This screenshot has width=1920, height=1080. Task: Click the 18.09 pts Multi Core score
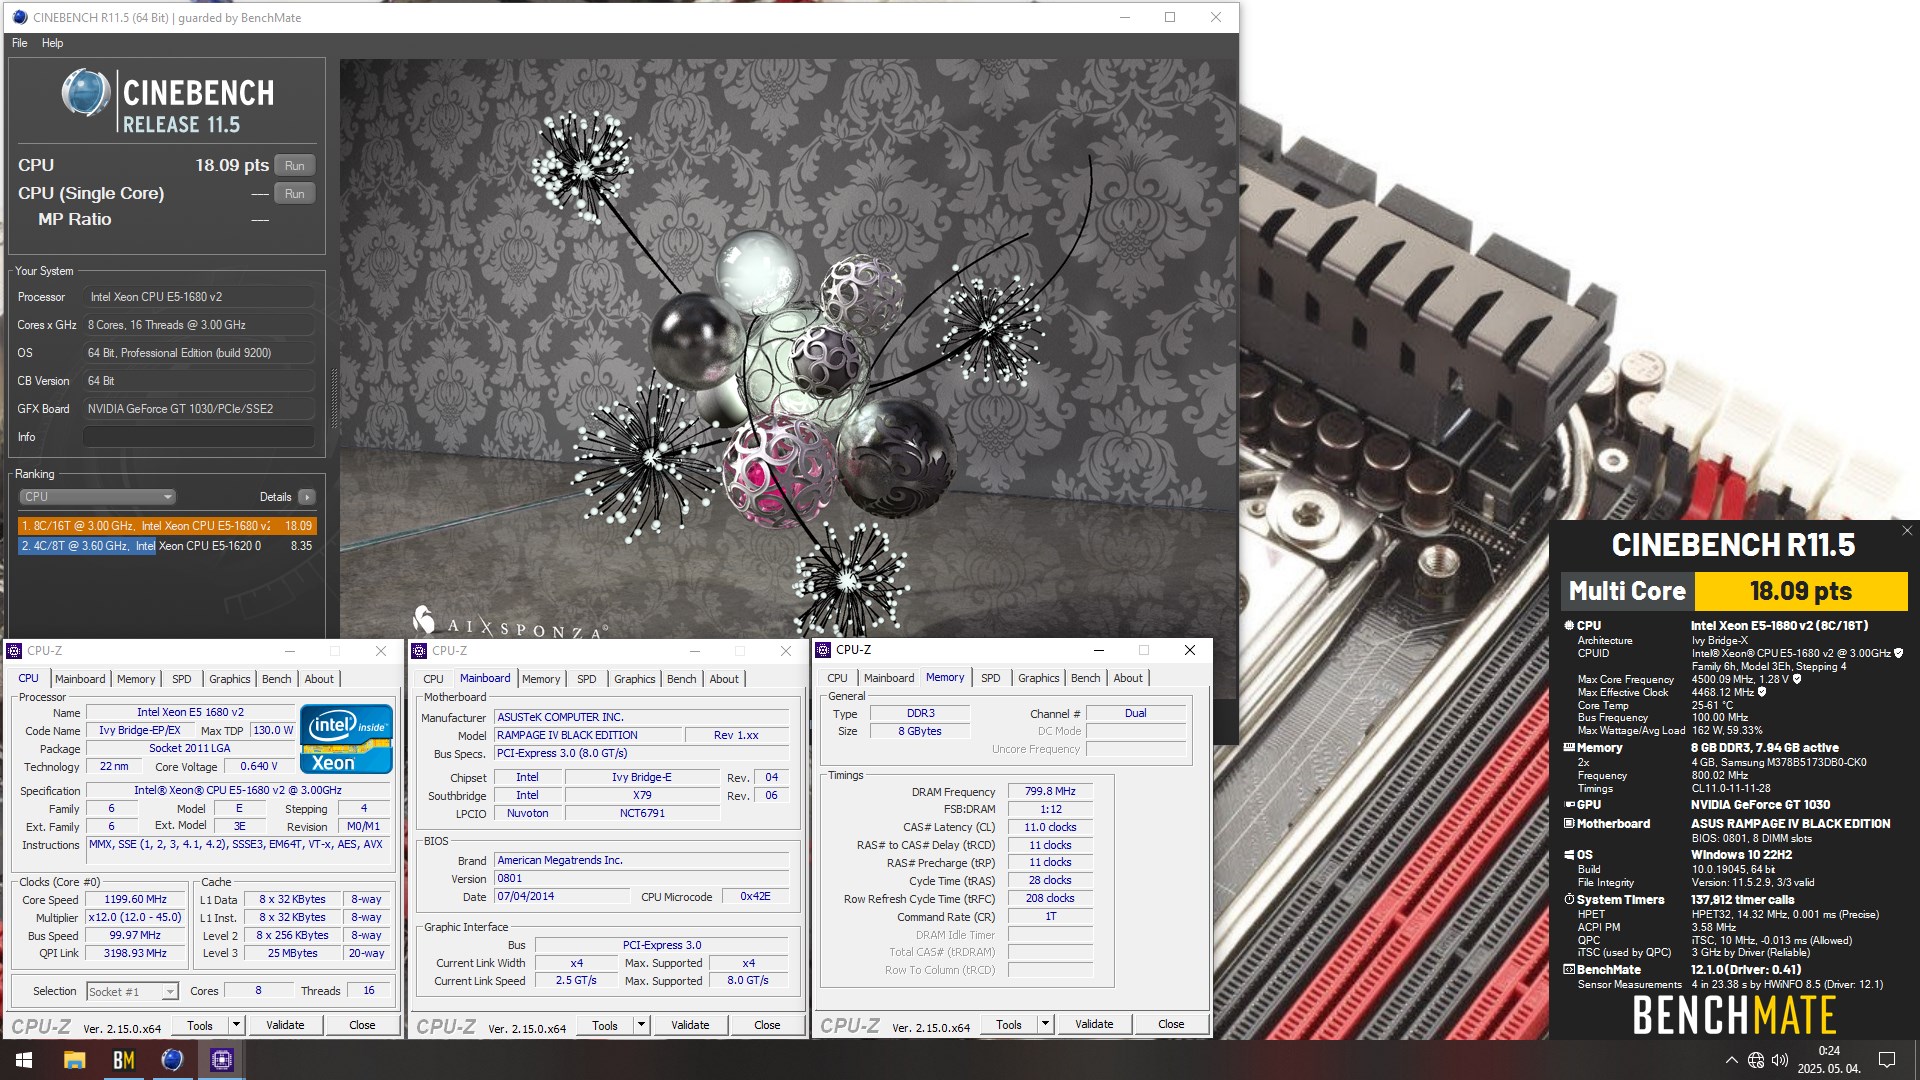[x=1801, y=592]
